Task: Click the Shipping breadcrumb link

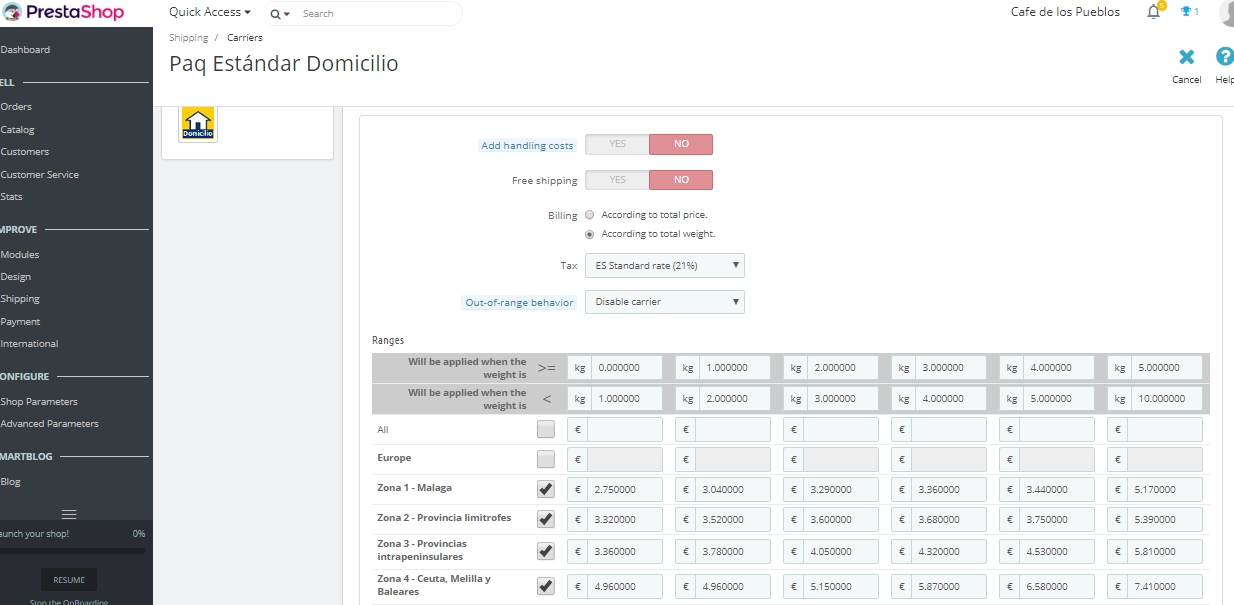Action: point(189,38)
